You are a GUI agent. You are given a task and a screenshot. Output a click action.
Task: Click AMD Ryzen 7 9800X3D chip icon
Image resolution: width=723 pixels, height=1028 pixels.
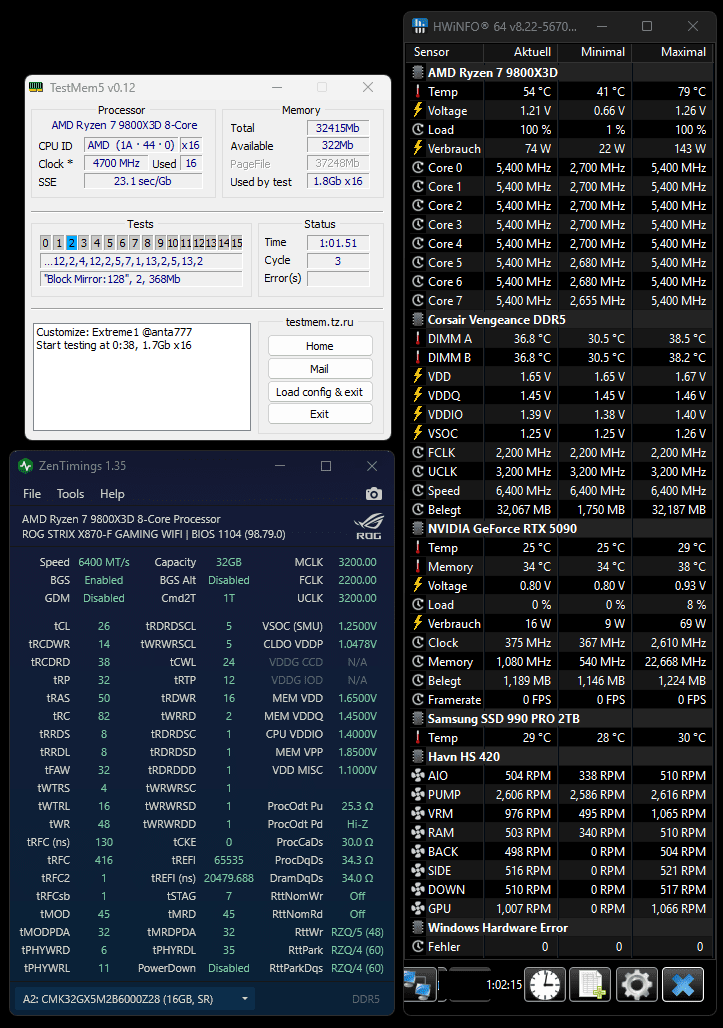(x=418, y=72)
